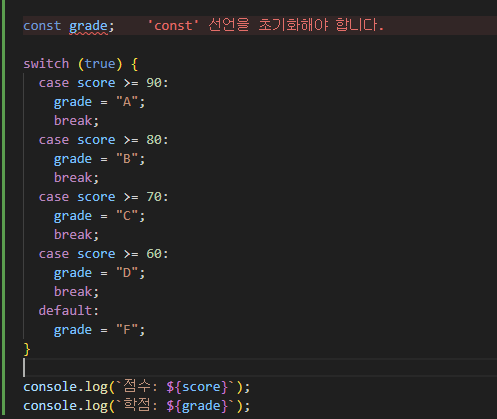Click the underlined grade variable in const declaration
497x419 pixels.
[88, 26]
